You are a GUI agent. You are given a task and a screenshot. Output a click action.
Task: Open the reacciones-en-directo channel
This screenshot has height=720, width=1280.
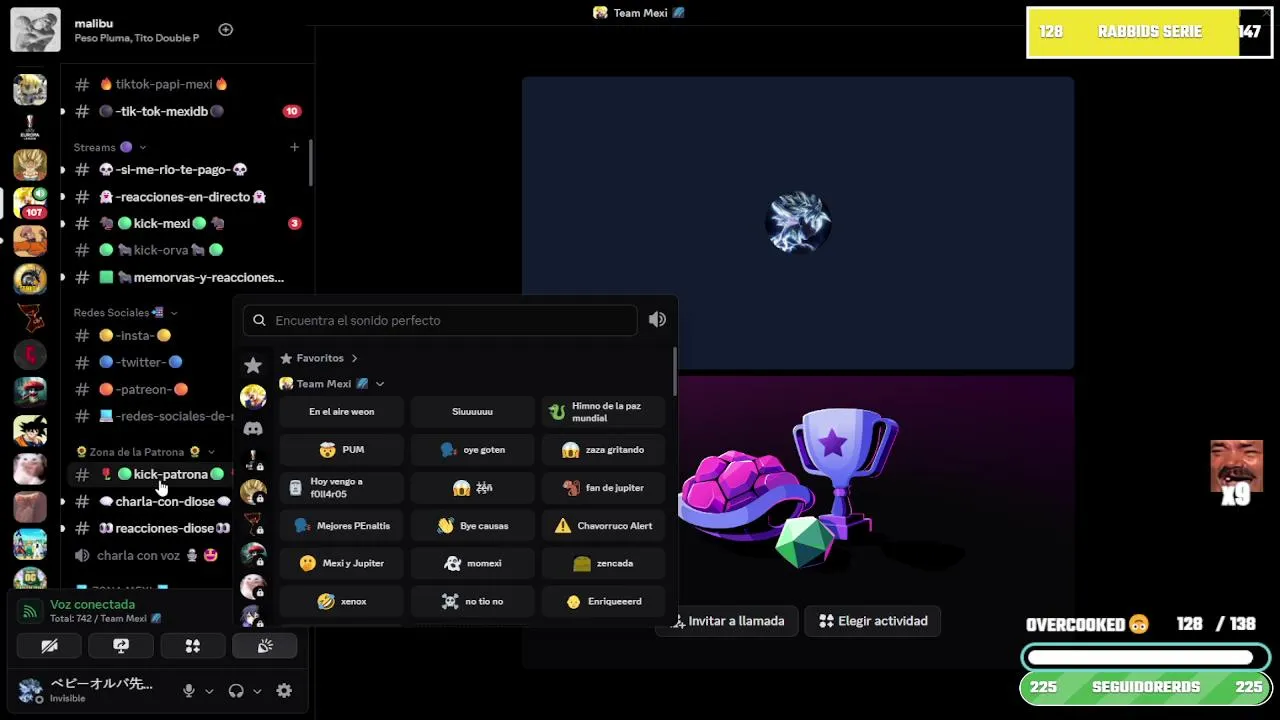pos(186,197)
